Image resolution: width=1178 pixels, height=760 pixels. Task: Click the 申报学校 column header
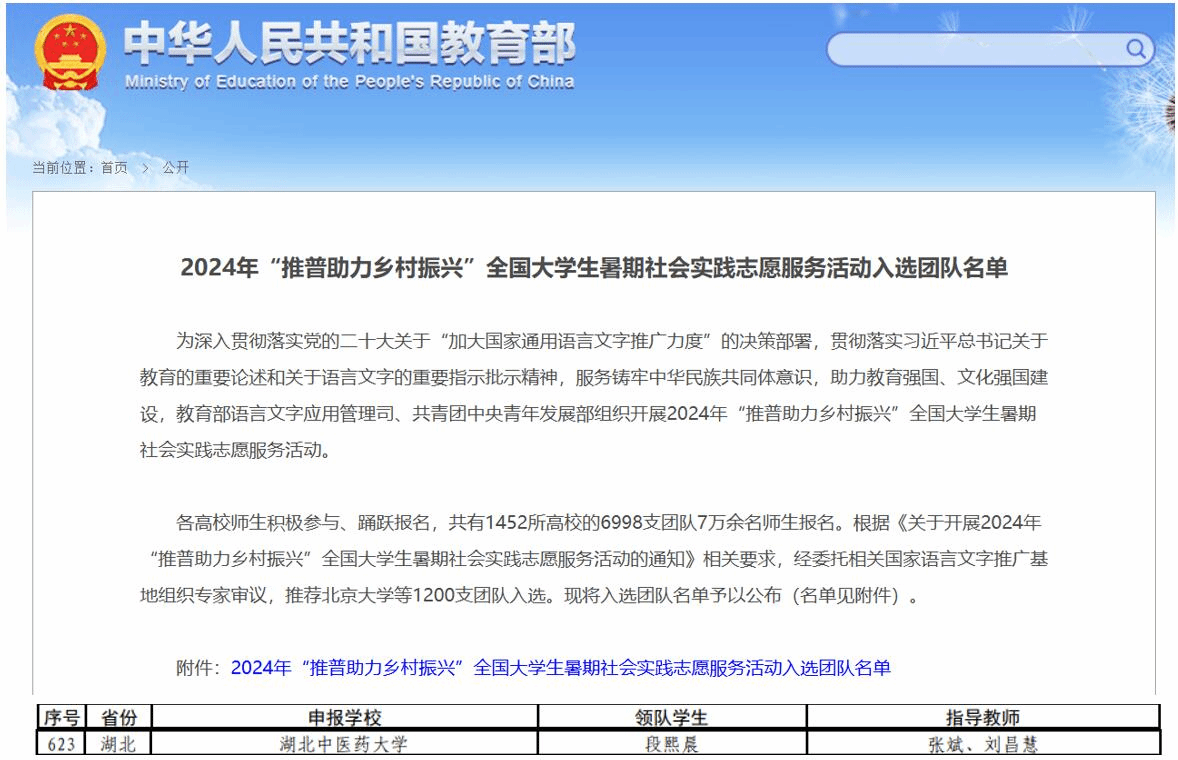344,717
